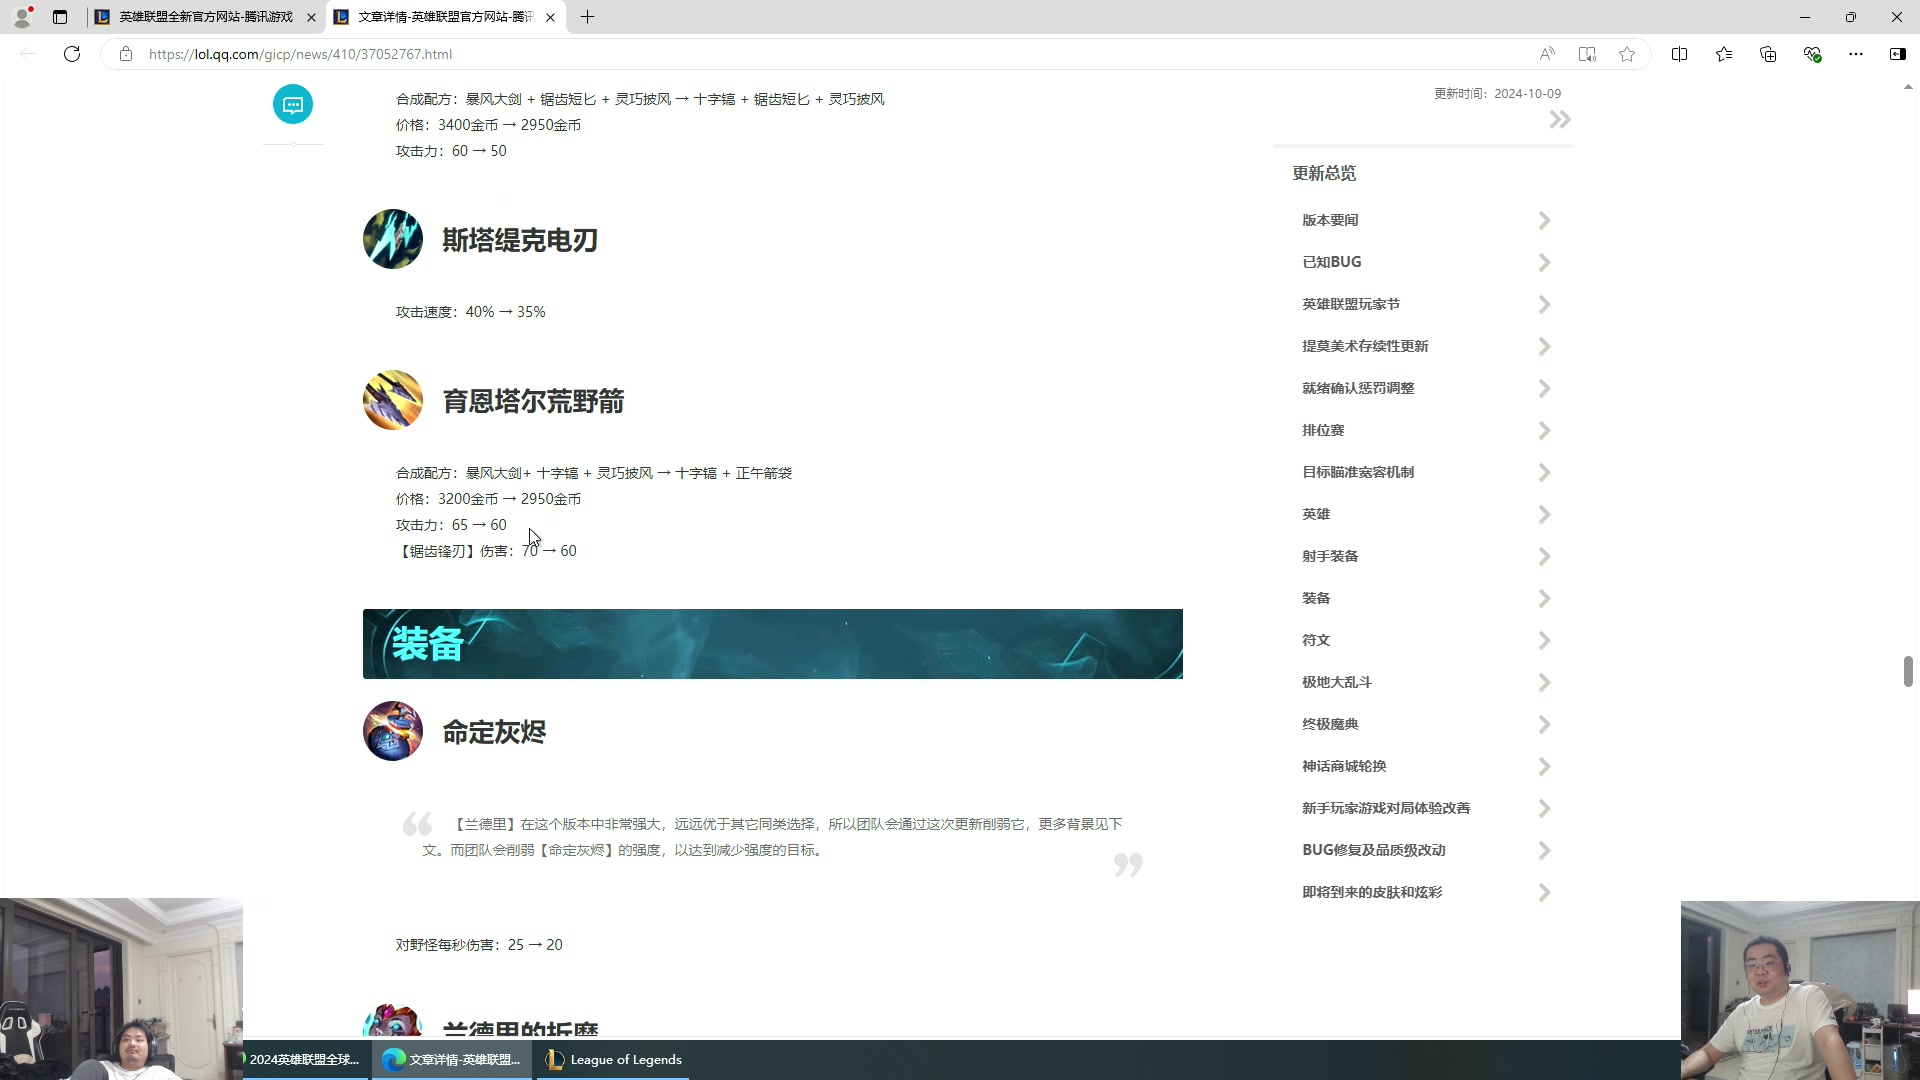1920x1080 pixels.
Task: Switch to the 英雄联盟全新官方网站 tab
Action: (205, 17)
